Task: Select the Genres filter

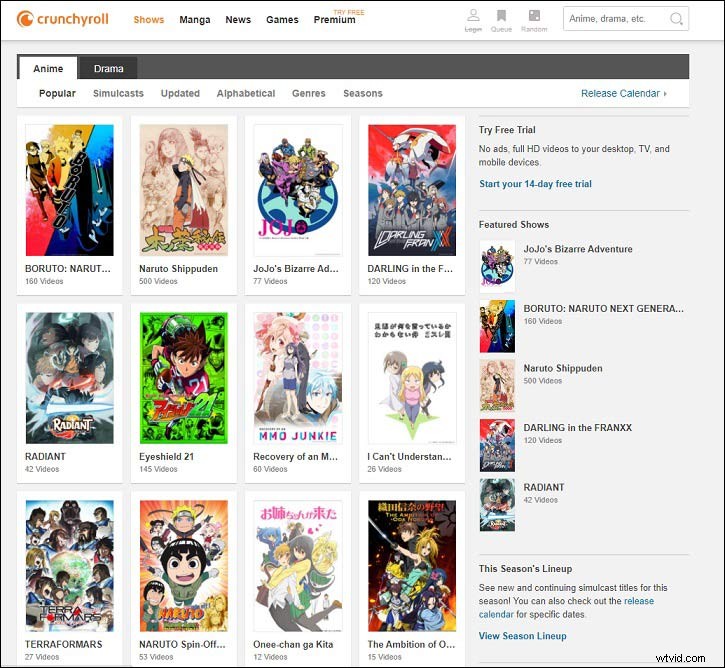Action: [309, 93]
